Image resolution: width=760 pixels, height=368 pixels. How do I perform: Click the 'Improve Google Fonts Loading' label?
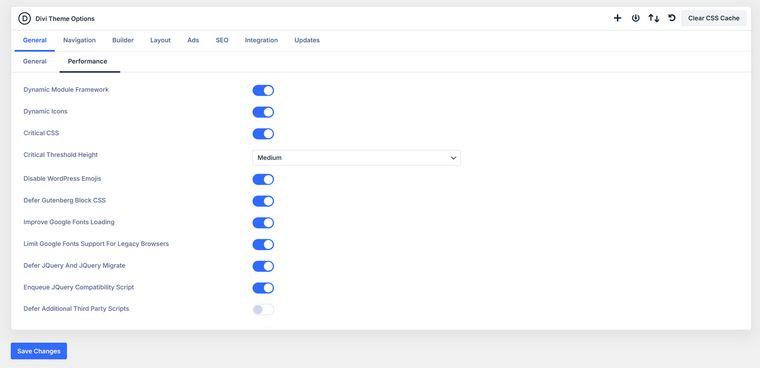[x=69, y=222]
